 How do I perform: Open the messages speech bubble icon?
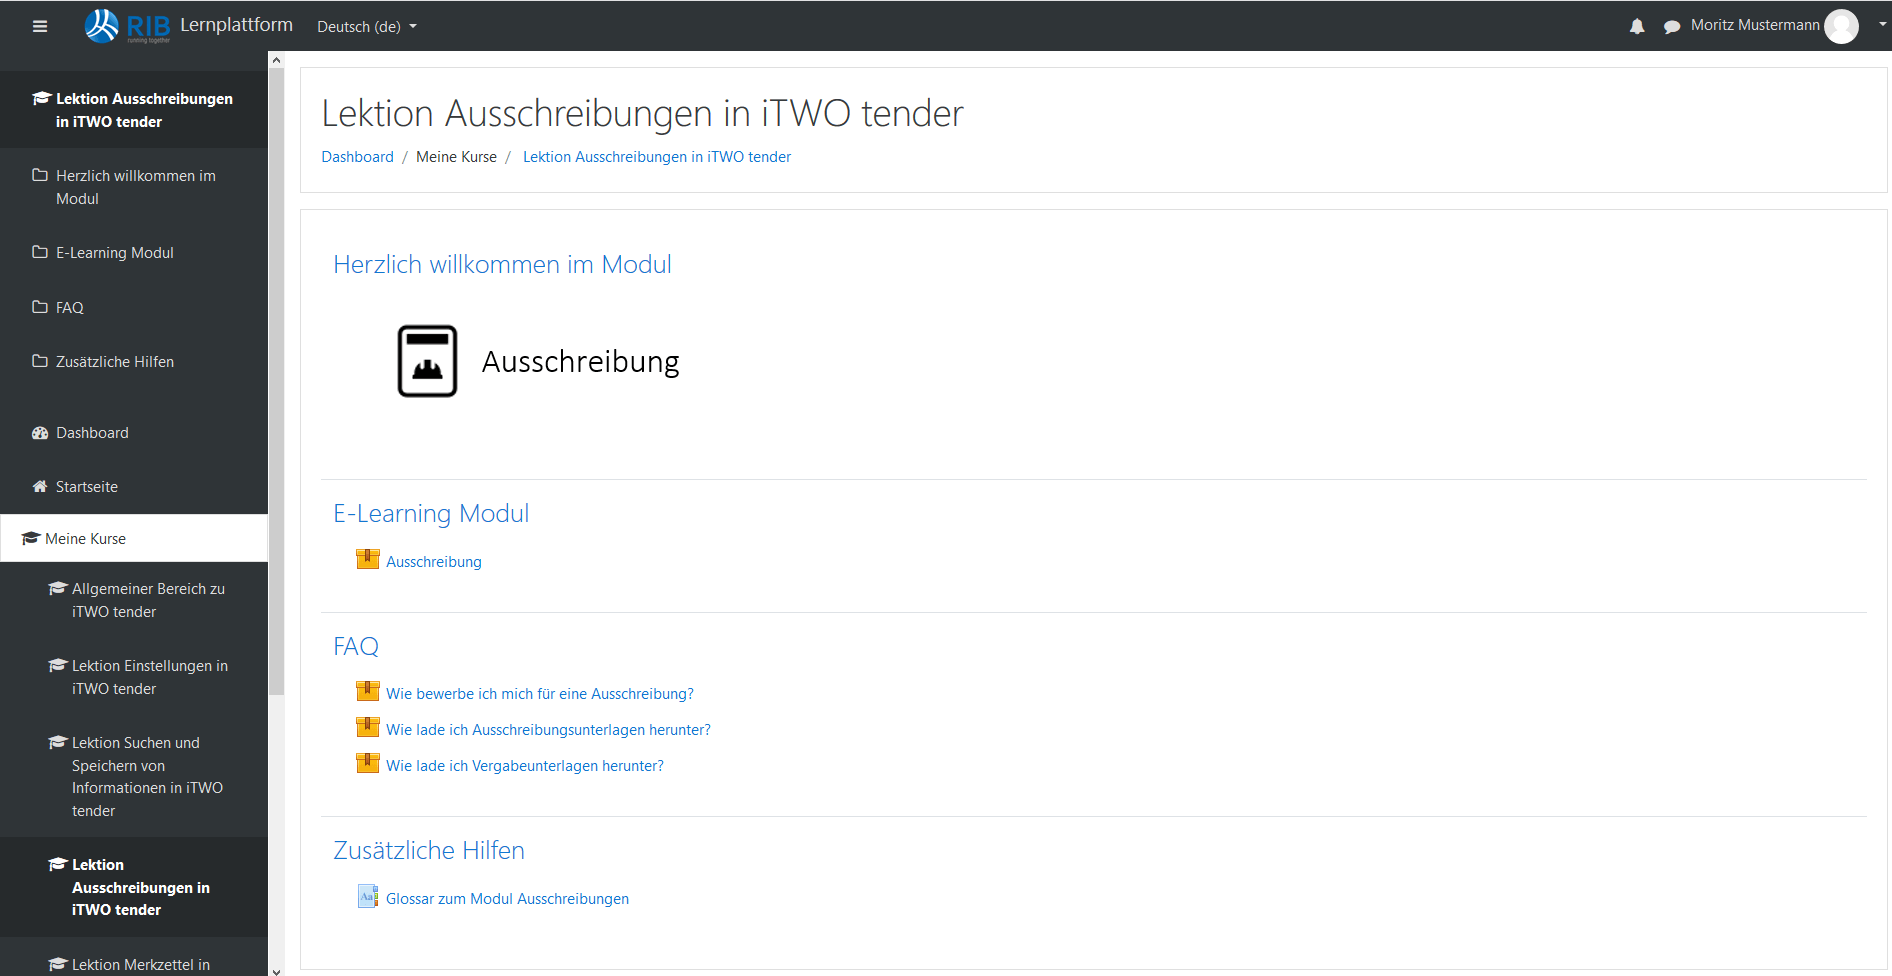point(1671,27)
